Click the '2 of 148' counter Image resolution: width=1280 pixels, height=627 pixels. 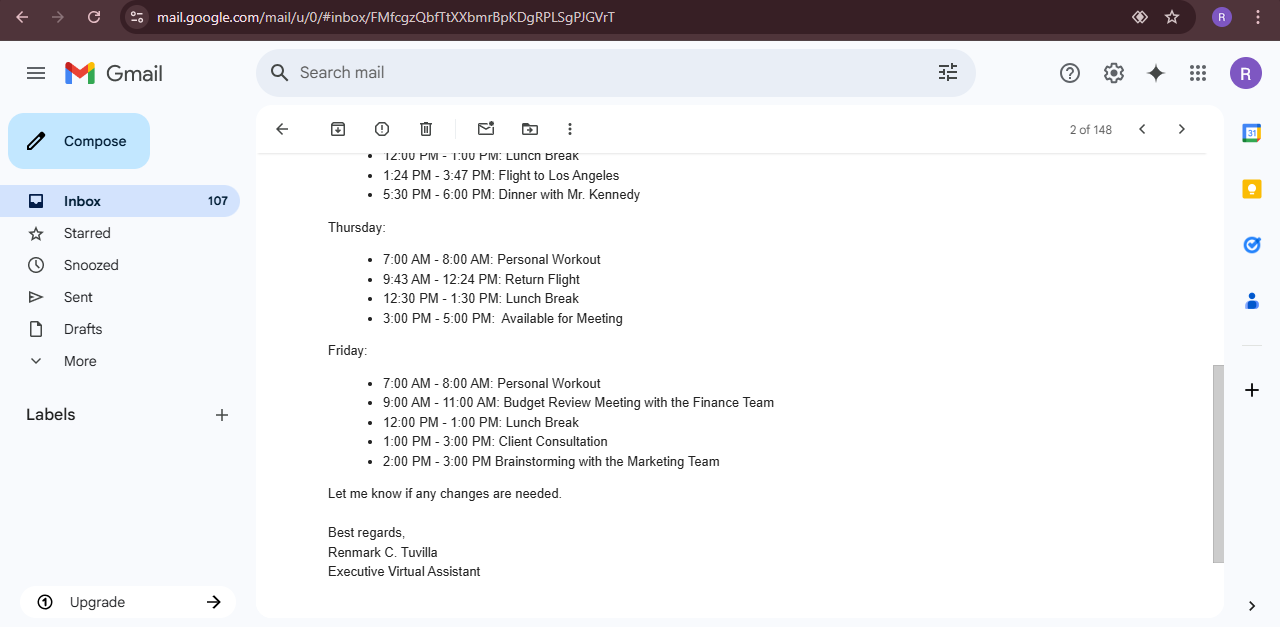(1091, 130)
